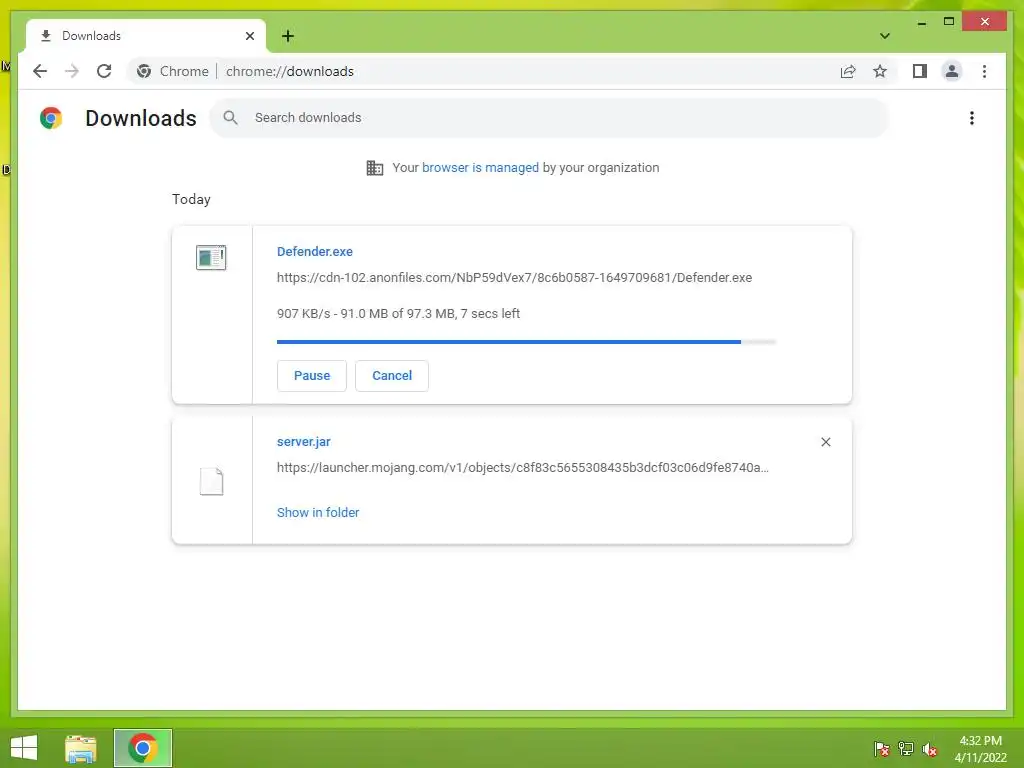Click the search magnifier icon

coord(230,118)
